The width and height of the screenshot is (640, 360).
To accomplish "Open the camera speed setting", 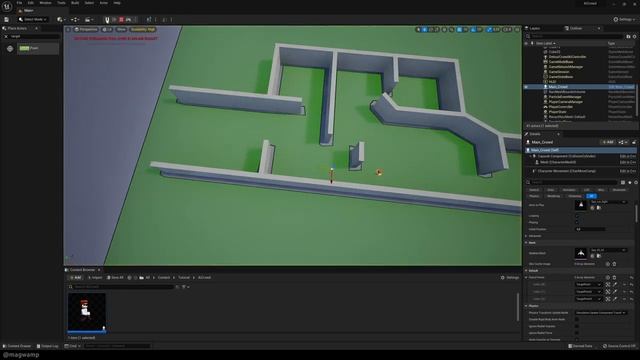I will tap(507, 29).
